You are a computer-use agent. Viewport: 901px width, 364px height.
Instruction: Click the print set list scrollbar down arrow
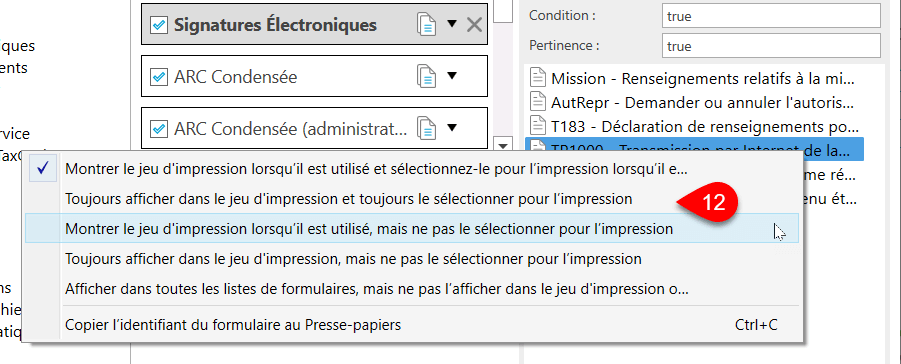(x=503, y=145)
